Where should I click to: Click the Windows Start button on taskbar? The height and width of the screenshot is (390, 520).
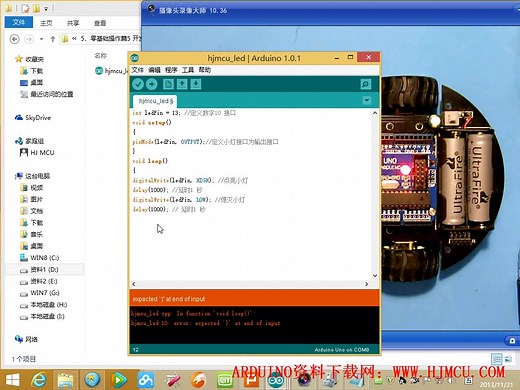13,380
